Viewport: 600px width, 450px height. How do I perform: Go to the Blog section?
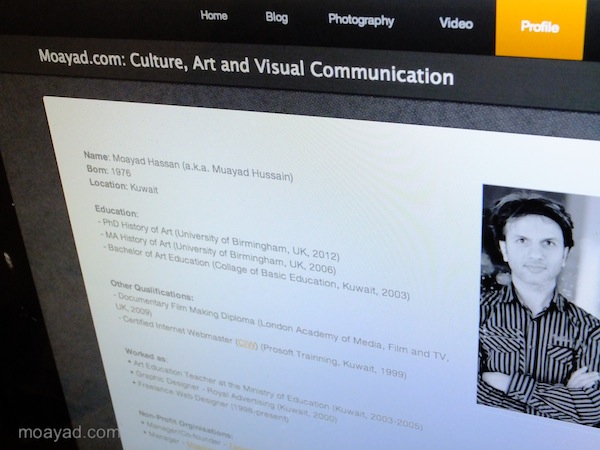[x=277, y=17]
